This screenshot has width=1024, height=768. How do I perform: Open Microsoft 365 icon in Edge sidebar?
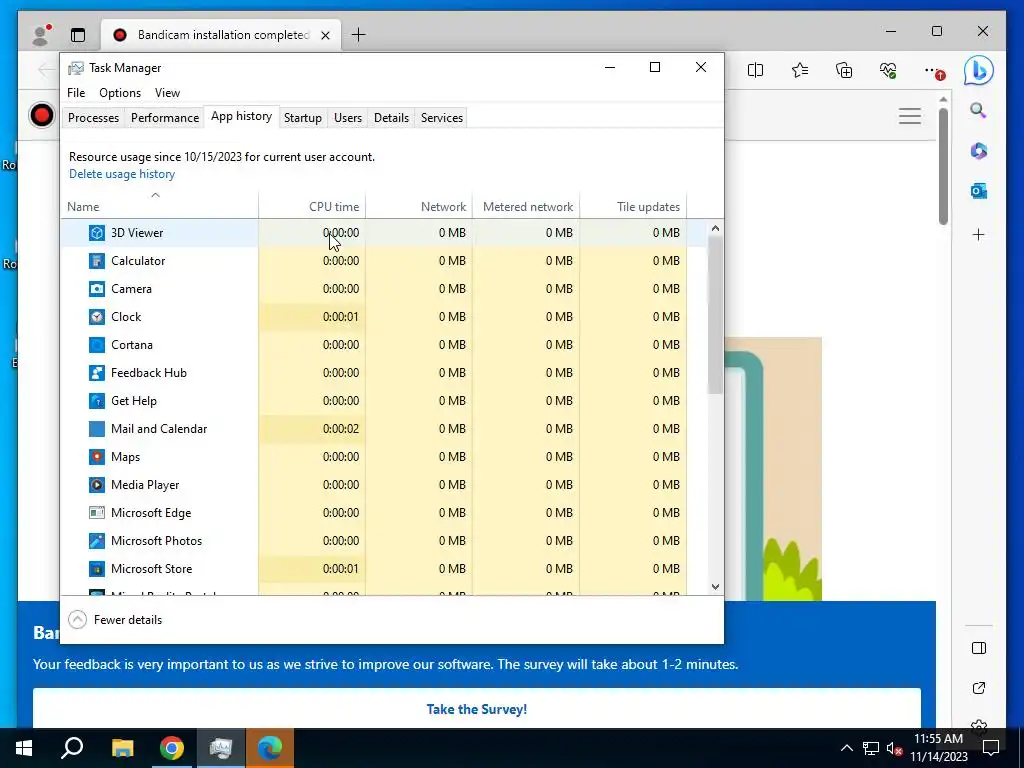pyautogui.click(x=978, y=151)
